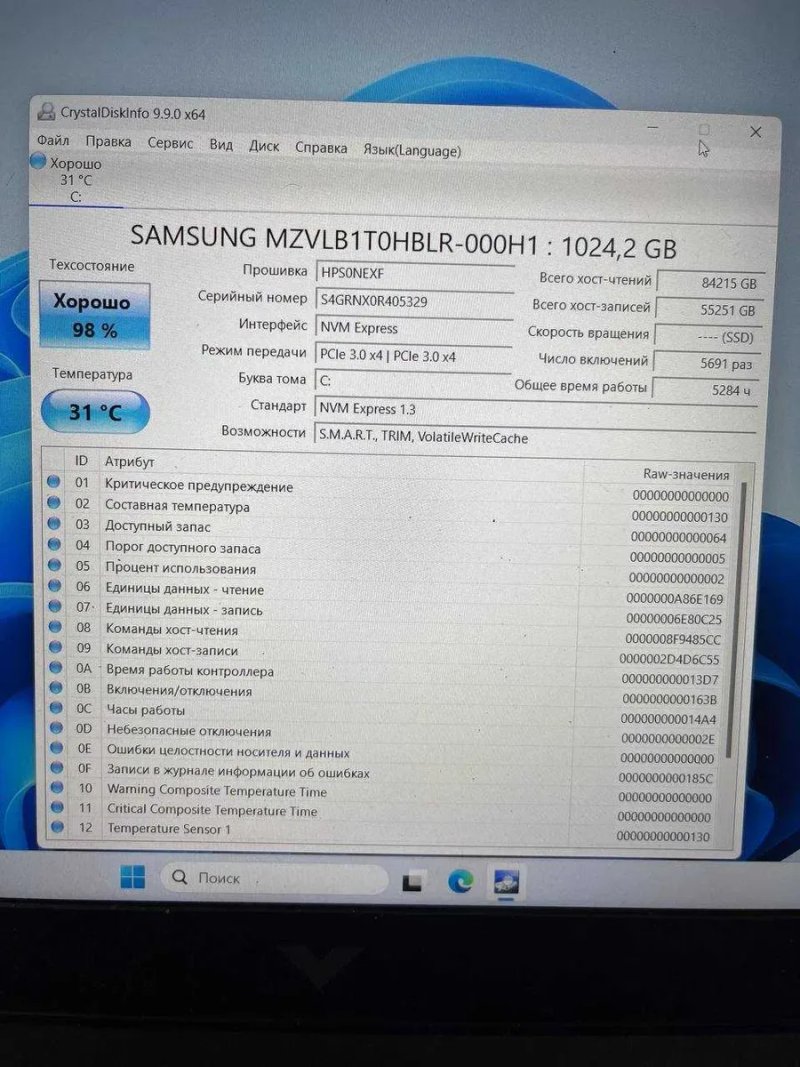
Task: Click the interface field NVM Express
Action: [414, 328]
